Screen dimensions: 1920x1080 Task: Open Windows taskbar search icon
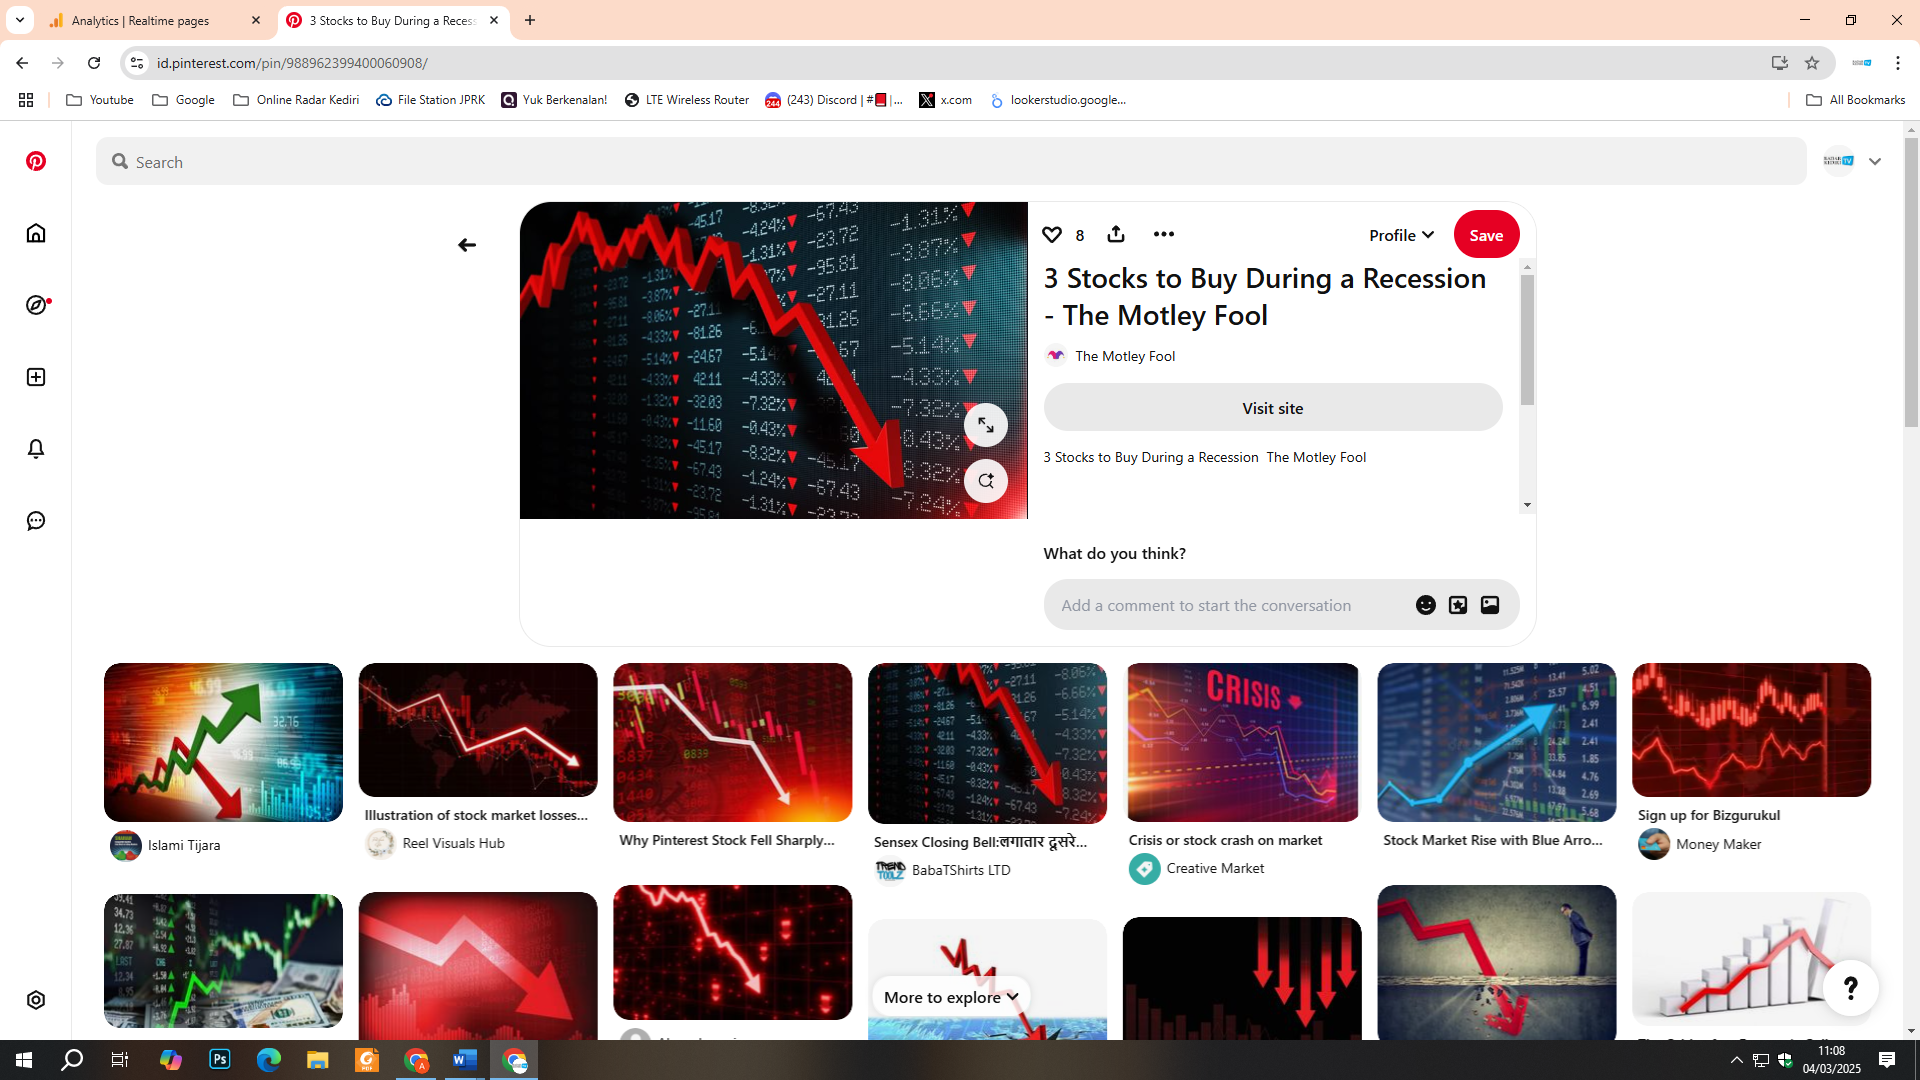pyautogui.click(x=72, y=1060)
